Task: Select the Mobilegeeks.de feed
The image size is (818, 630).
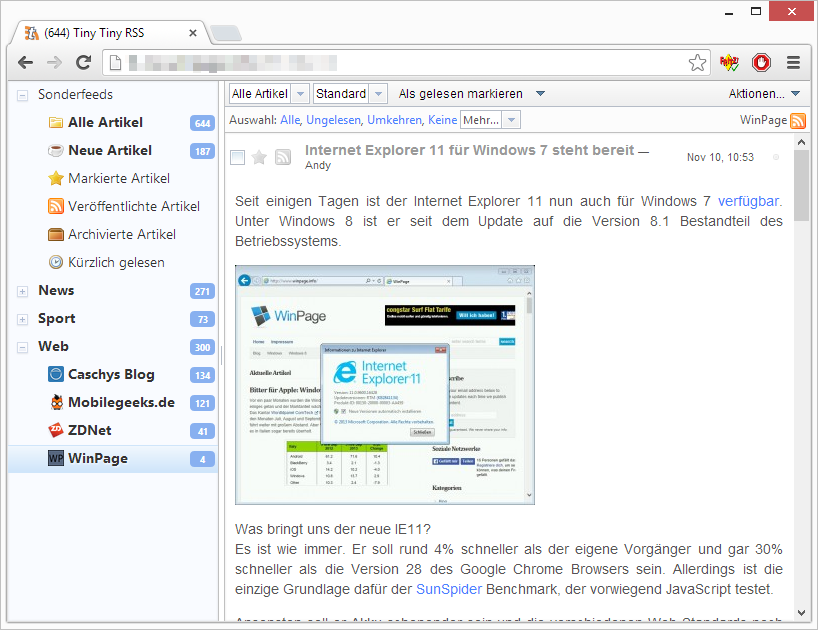Action: pyautogui.click(x=122, y=403)
